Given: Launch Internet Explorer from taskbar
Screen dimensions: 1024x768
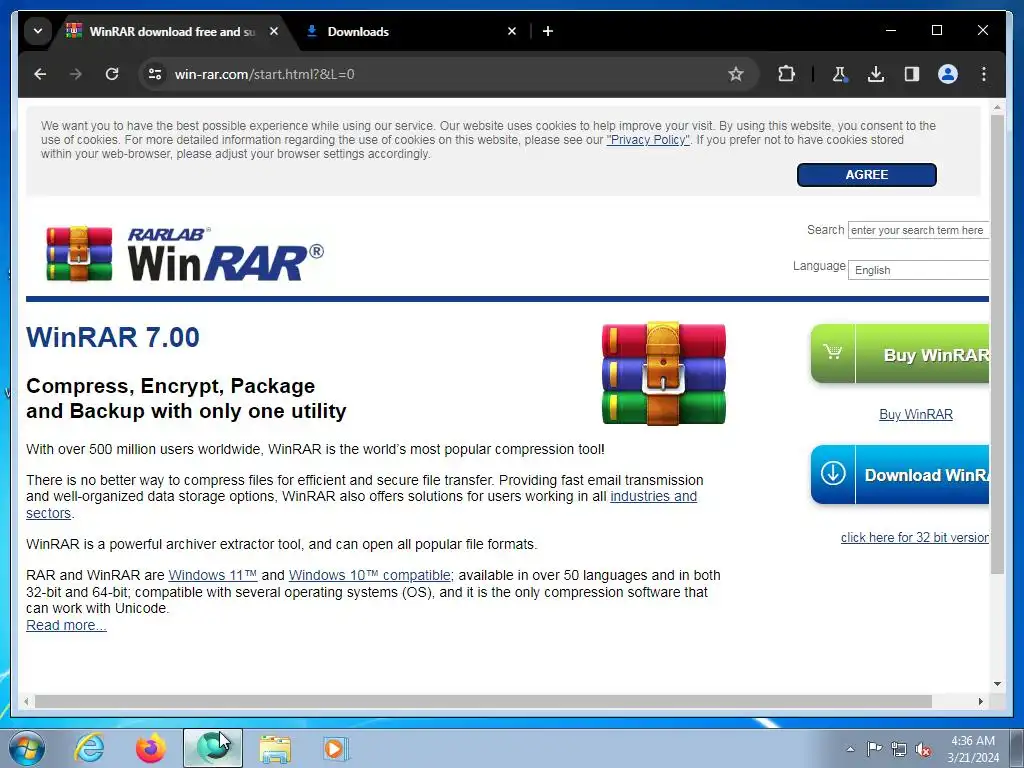Looking at the screenshot, I should coord(89,748).
